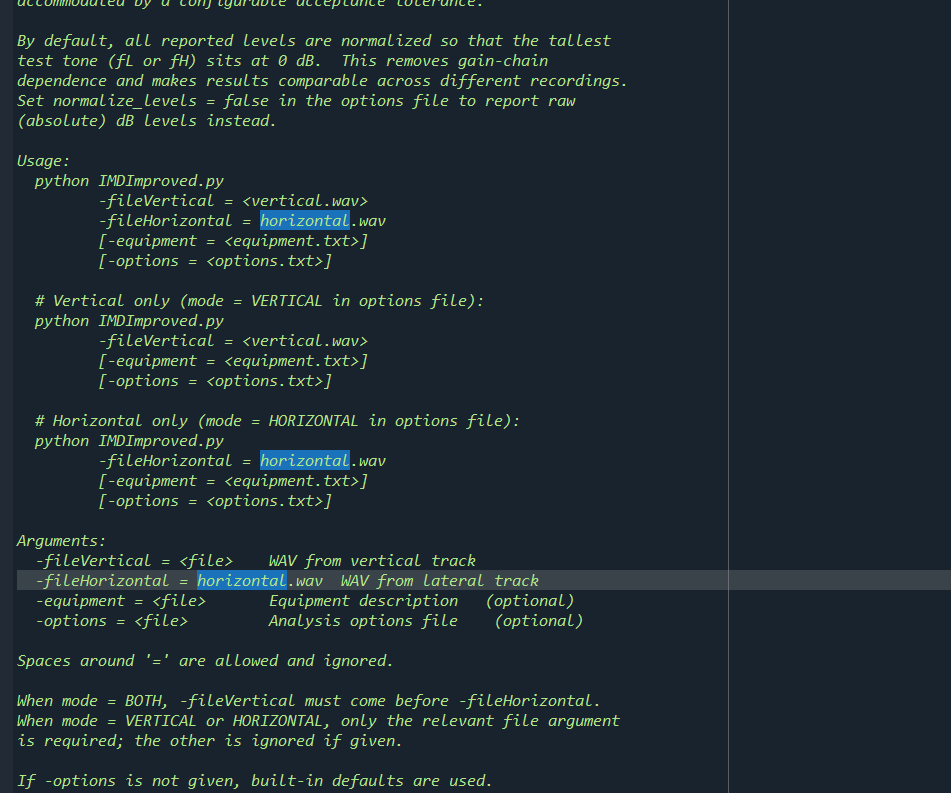
Task: Click the line starting 'By default, all reported levels'
Action: 314,41
